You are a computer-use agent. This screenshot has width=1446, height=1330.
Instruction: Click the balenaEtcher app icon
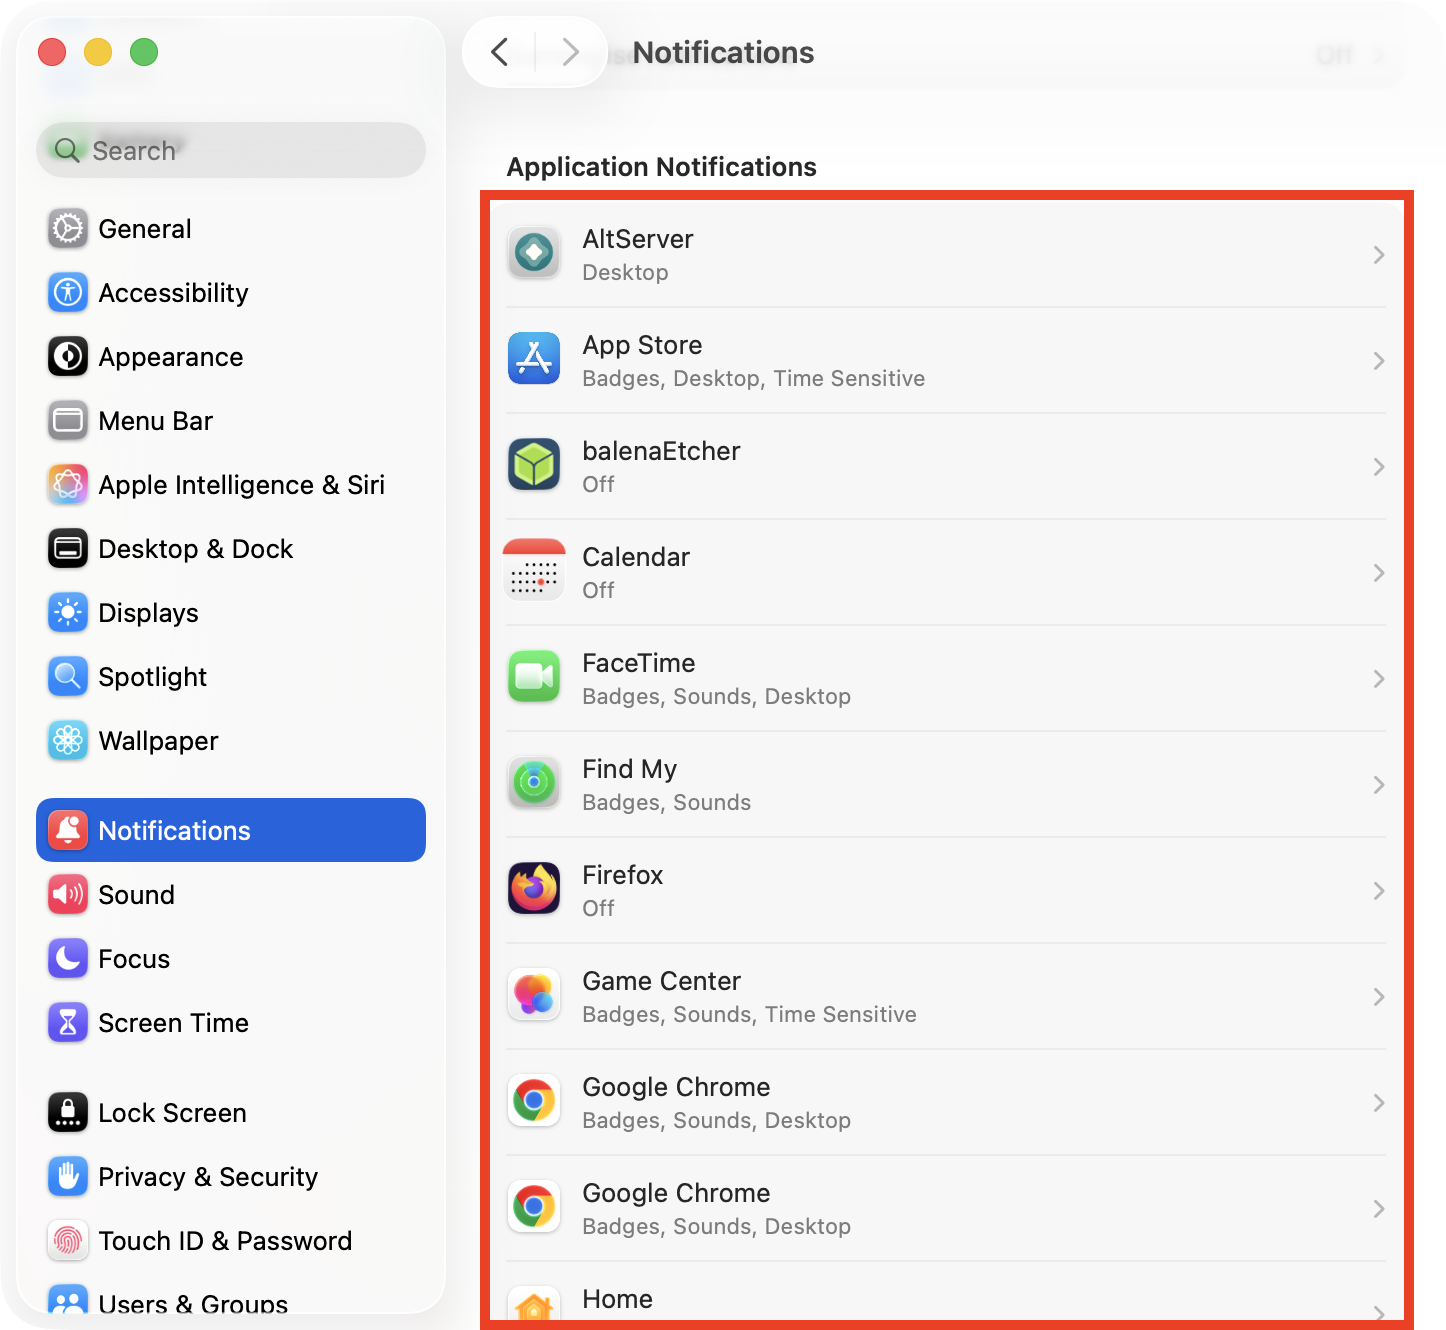(534, 466)
